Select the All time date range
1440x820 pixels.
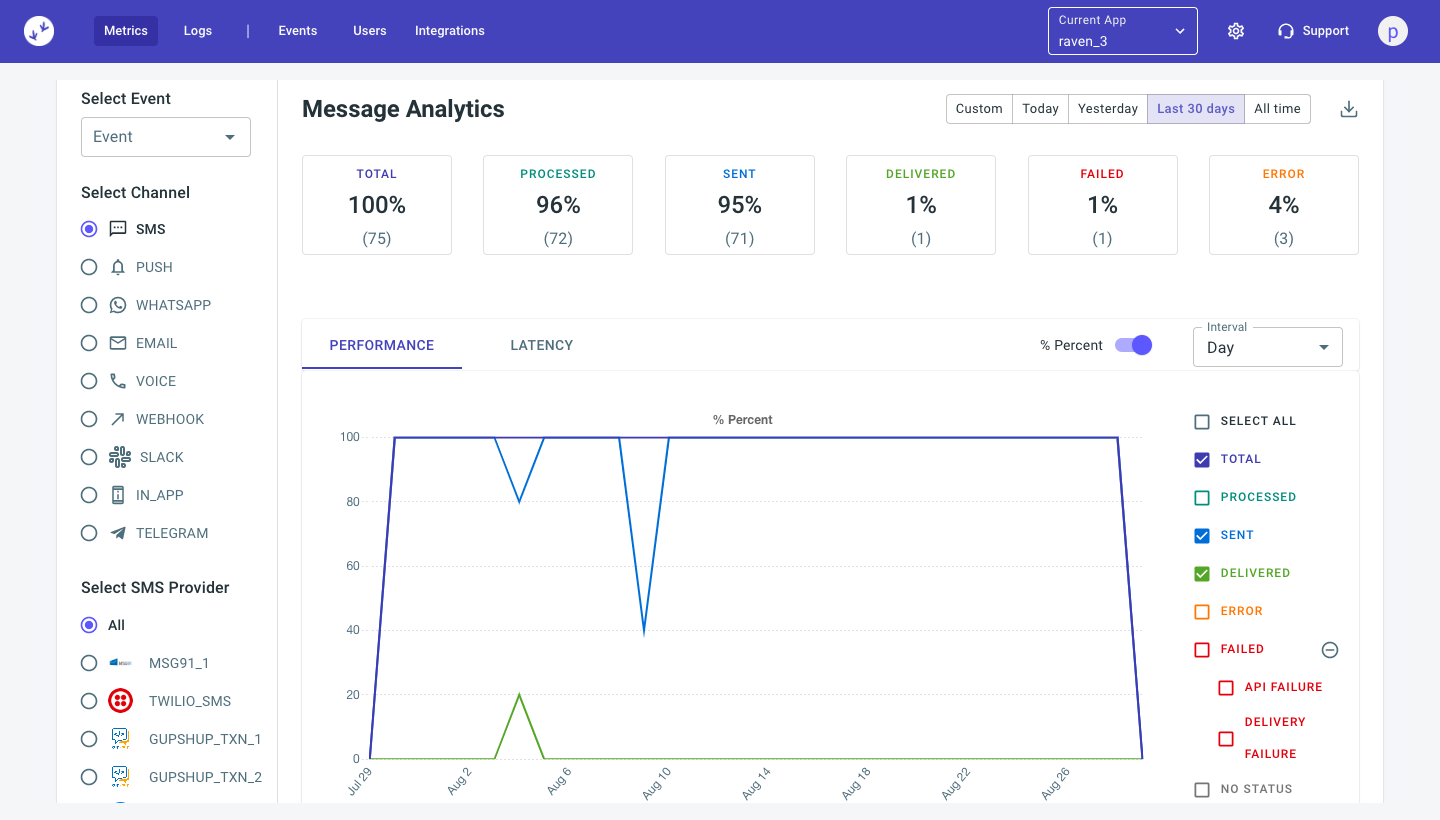(x=1277, y=108)
